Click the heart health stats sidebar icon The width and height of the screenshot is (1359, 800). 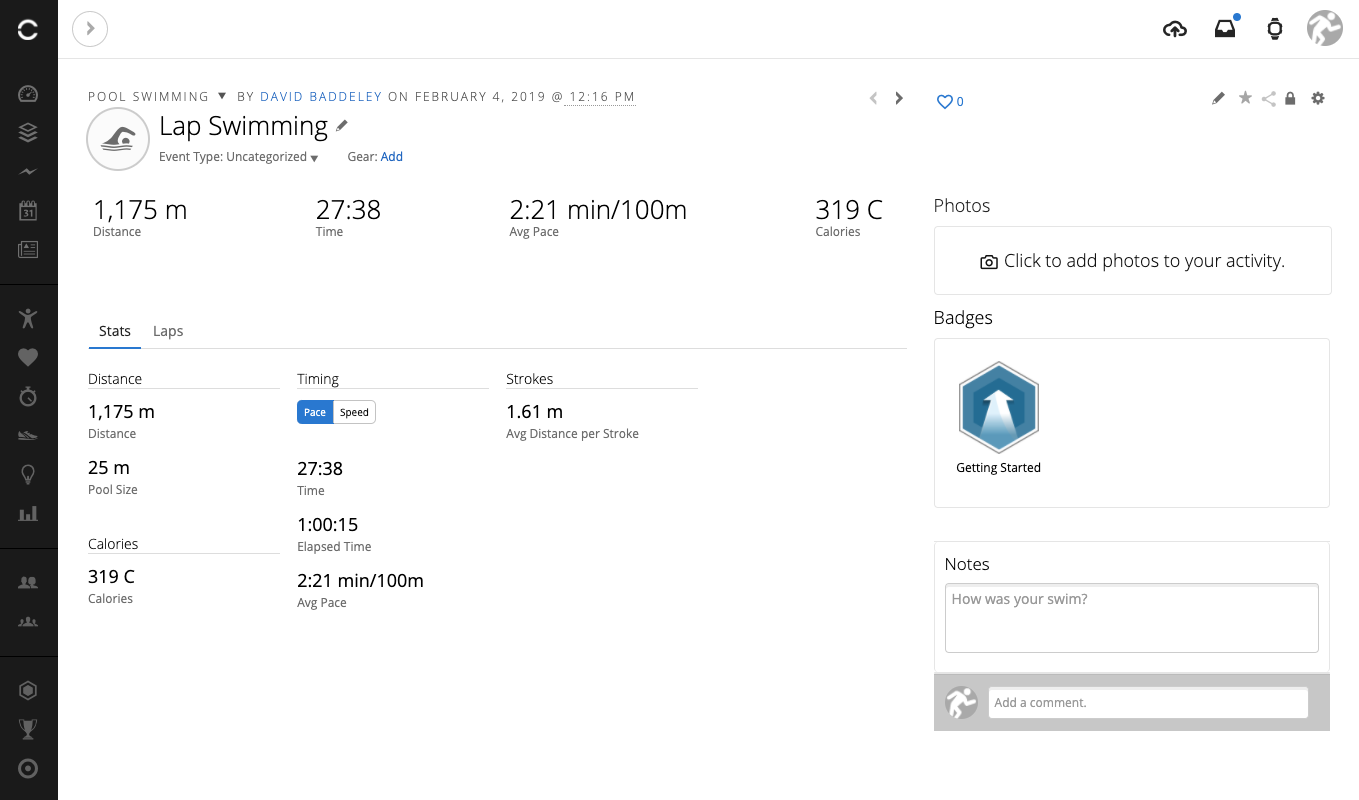coord(28,357)
